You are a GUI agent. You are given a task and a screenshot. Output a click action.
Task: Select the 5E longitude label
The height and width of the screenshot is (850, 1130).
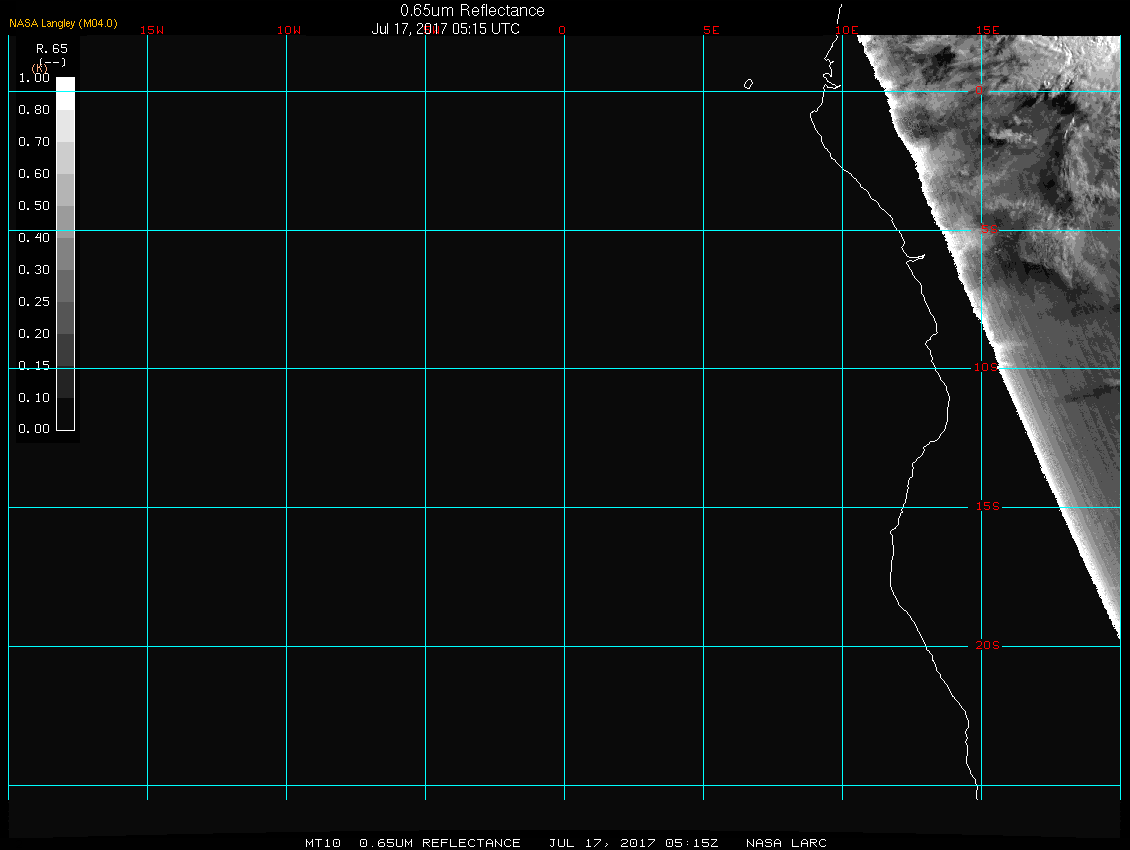coord(711,30)
